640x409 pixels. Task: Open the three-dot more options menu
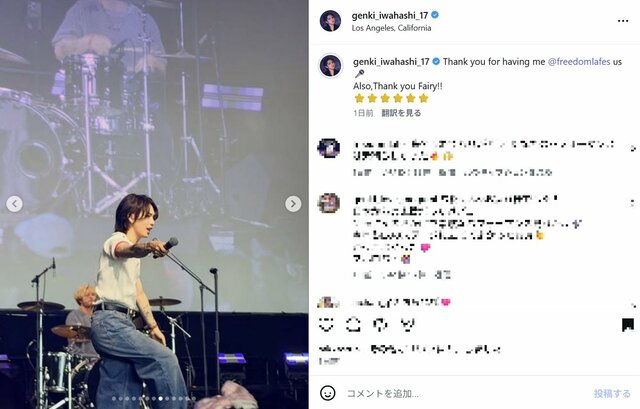(623, 21)
